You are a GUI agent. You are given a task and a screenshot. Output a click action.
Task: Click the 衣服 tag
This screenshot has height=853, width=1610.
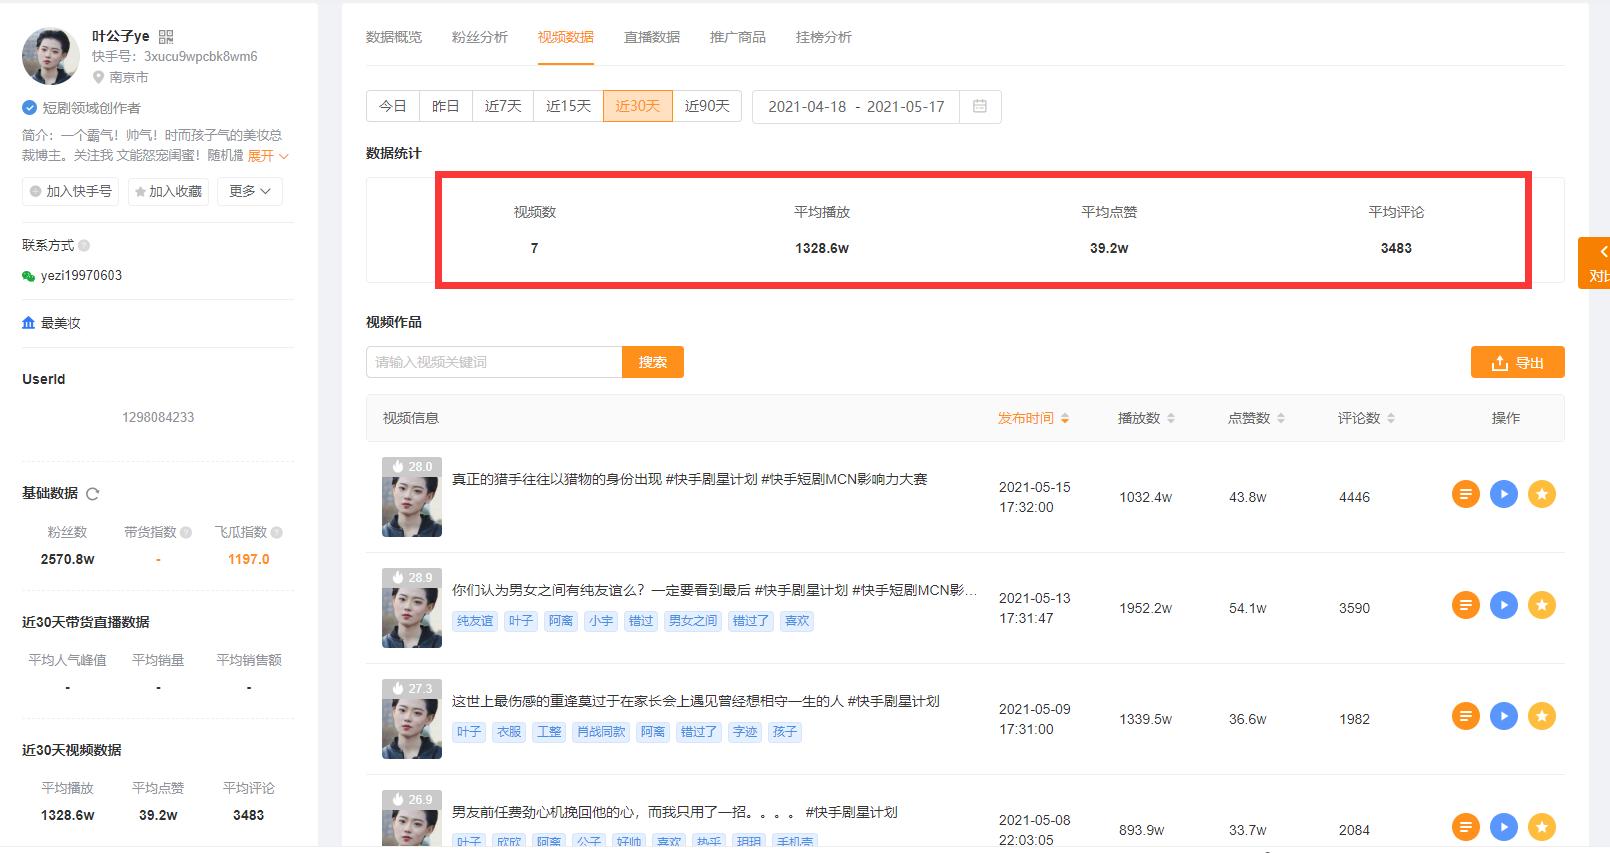click(x=509, y=732)
